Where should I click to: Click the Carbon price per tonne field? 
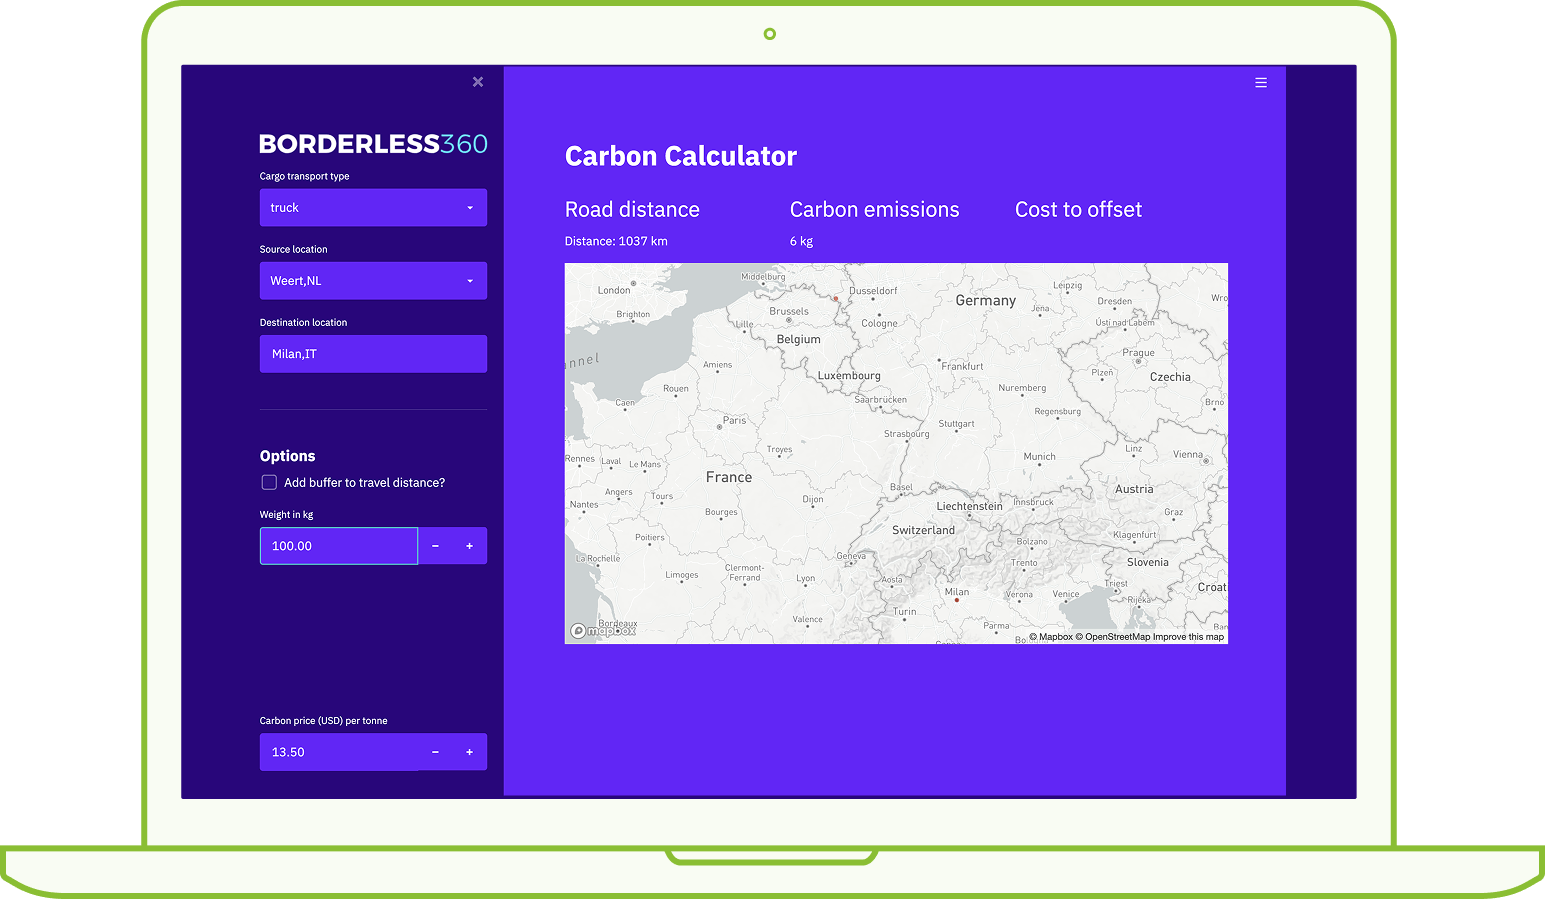(339, 752)
